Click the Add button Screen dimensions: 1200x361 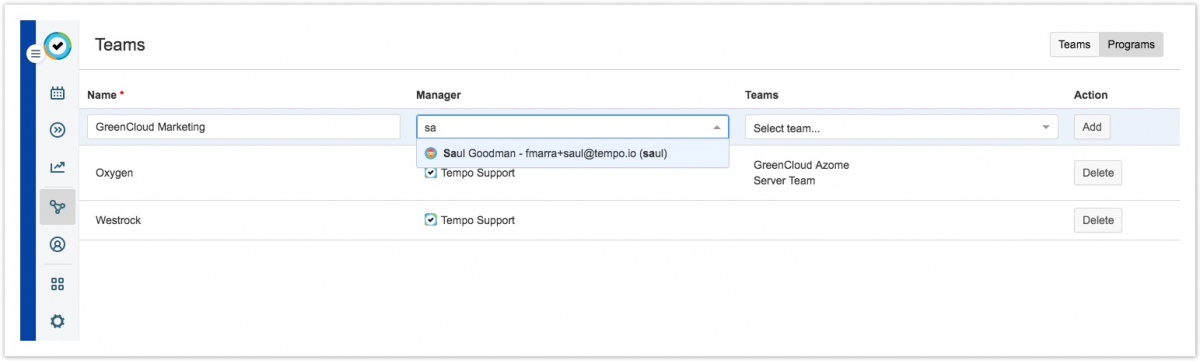[x=1092, y=127]
